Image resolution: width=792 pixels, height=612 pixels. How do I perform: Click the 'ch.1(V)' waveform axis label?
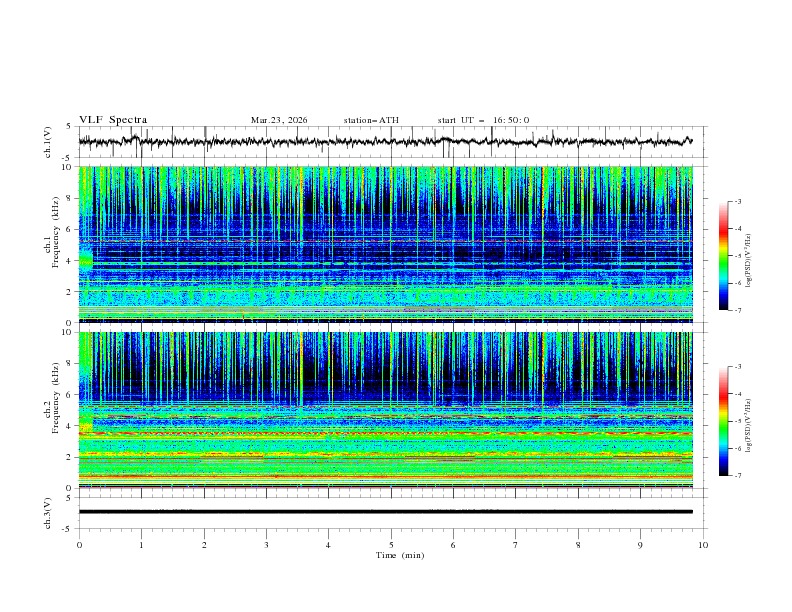[x=48, y=142]
